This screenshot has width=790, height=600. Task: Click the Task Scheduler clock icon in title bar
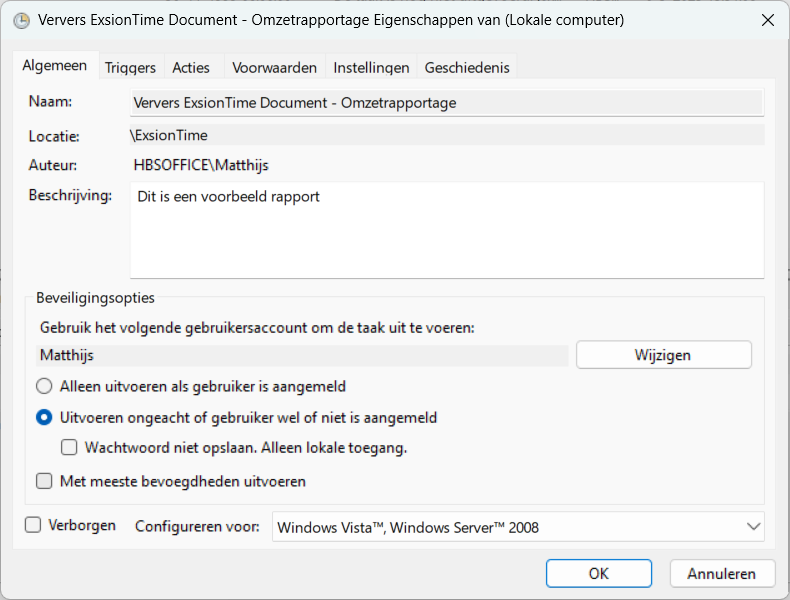tap(21, 20)
